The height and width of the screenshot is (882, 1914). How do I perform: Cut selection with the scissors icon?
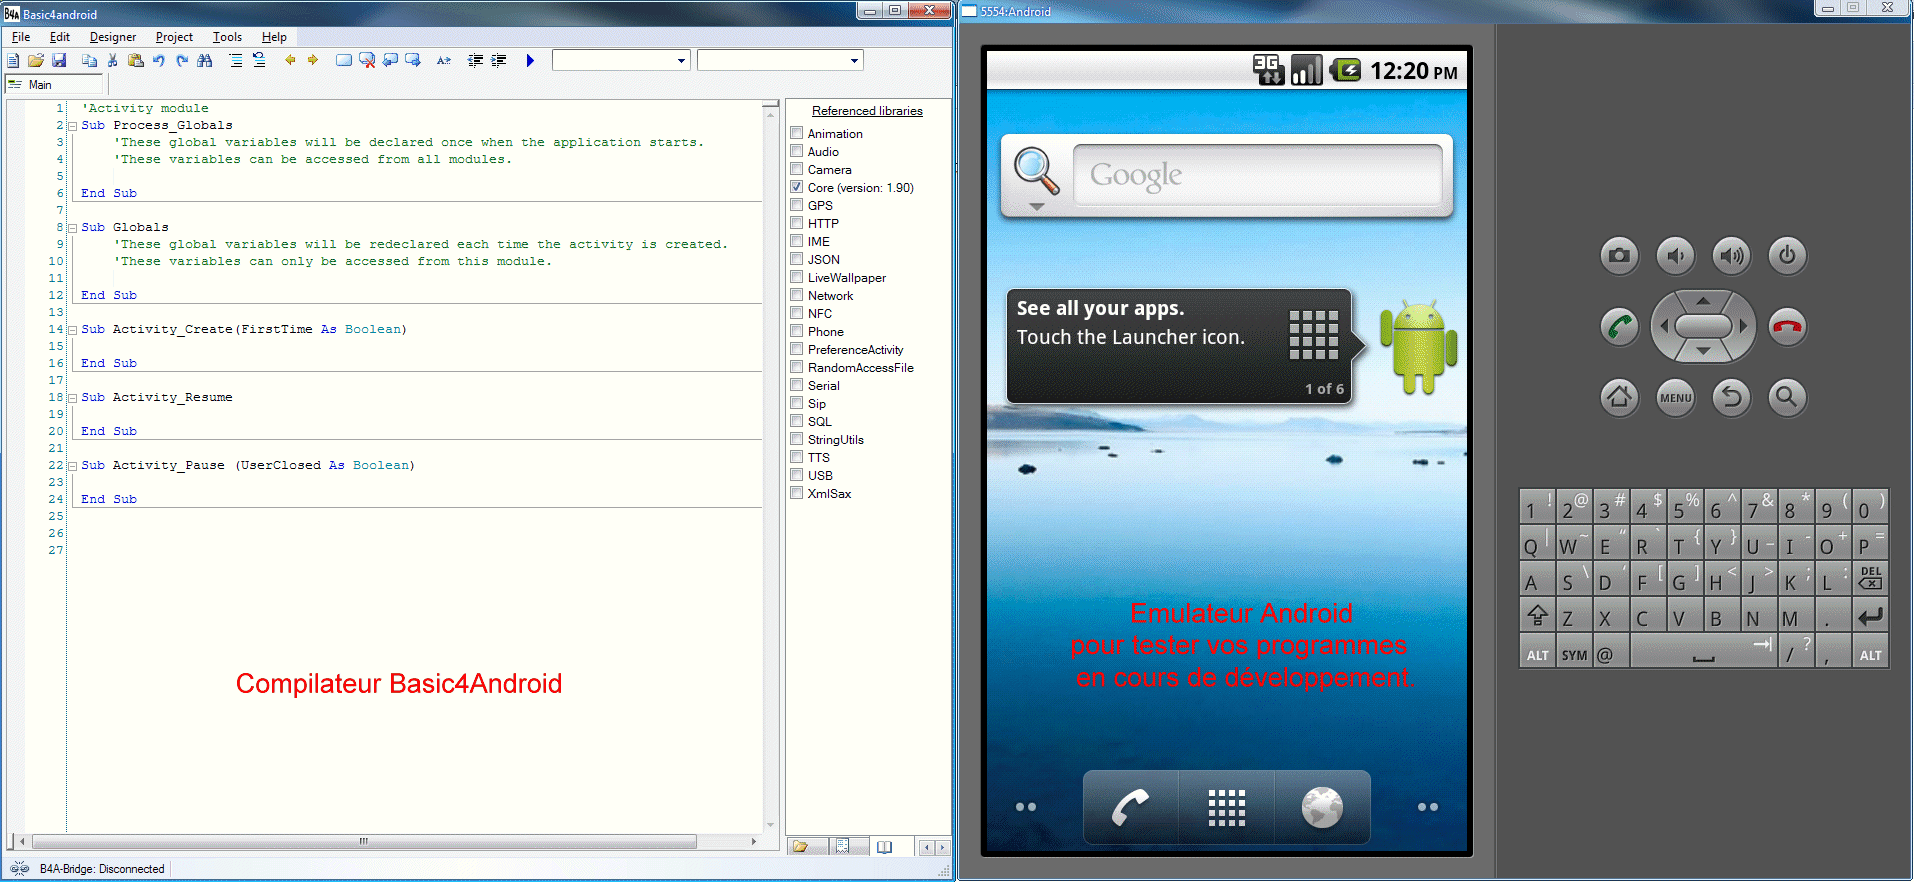(113, 61)
